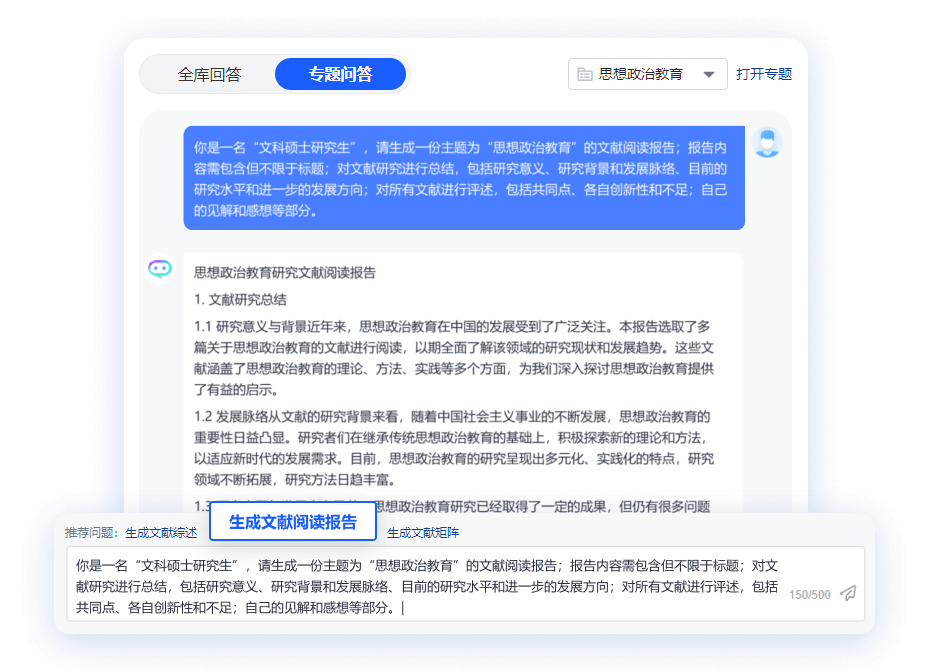
Task: Click the robot assistant avatar icon
Action: [160, 268]
